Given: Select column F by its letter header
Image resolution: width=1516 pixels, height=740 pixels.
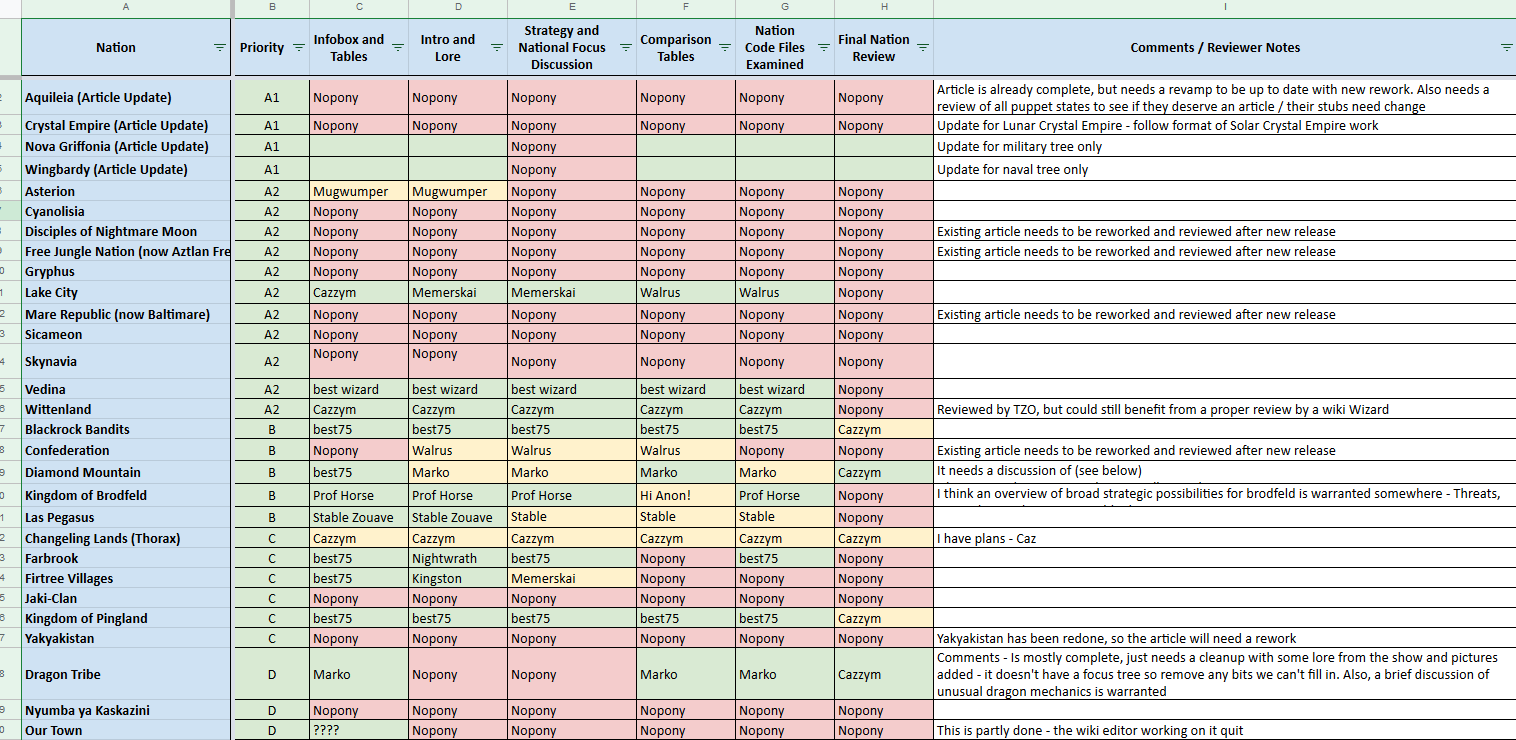Looking at the screenshot, I should pyautogui.click(x=686, y=8).
